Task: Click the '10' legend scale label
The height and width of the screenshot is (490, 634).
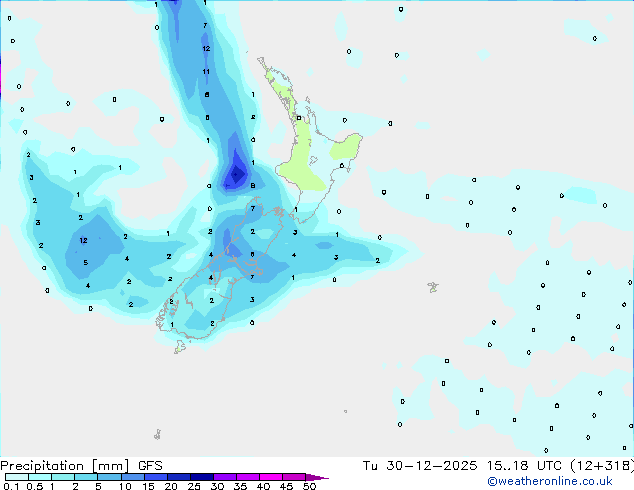Action: 125,486
